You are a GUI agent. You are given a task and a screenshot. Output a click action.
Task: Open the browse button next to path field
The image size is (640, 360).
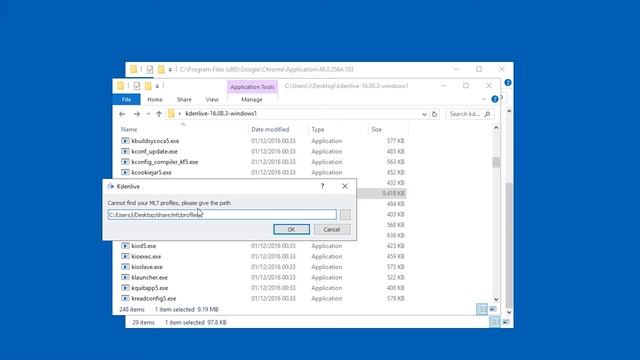click(345, 215)
